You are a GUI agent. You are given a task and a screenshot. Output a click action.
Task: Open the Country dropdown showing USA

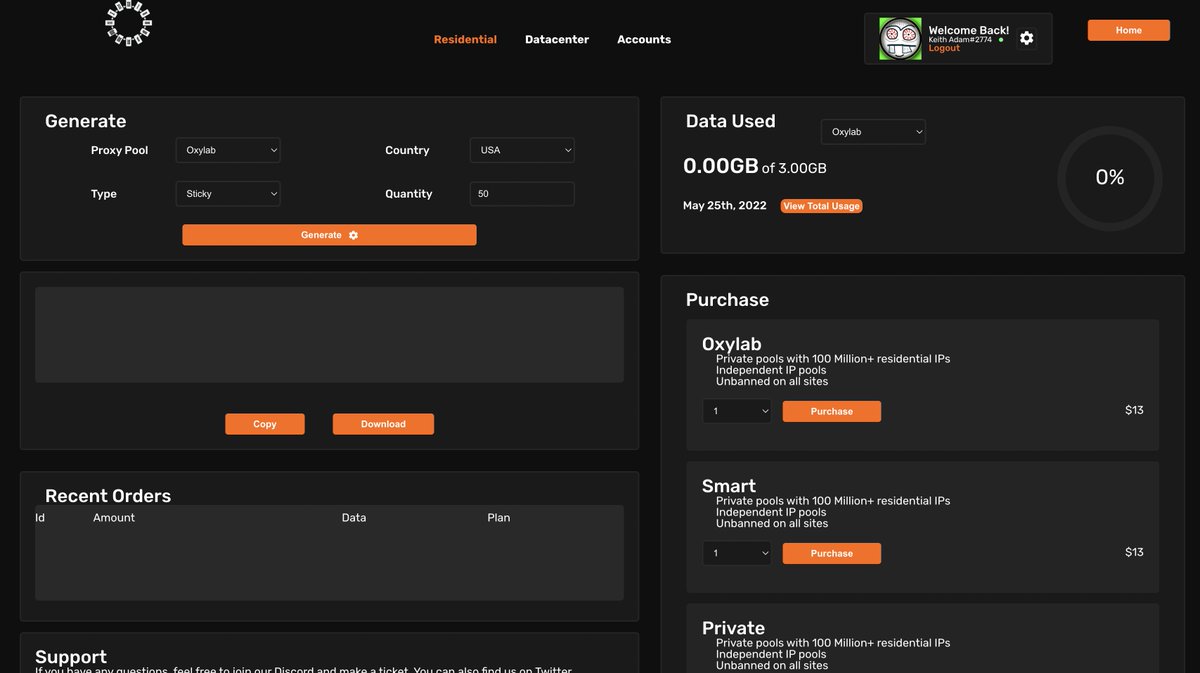(x=522, y=150)
